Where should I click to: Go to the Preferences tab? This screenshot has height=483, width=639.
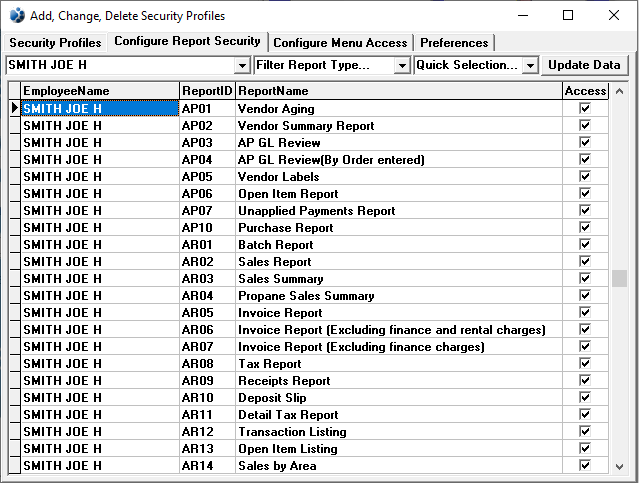(454, 43)
